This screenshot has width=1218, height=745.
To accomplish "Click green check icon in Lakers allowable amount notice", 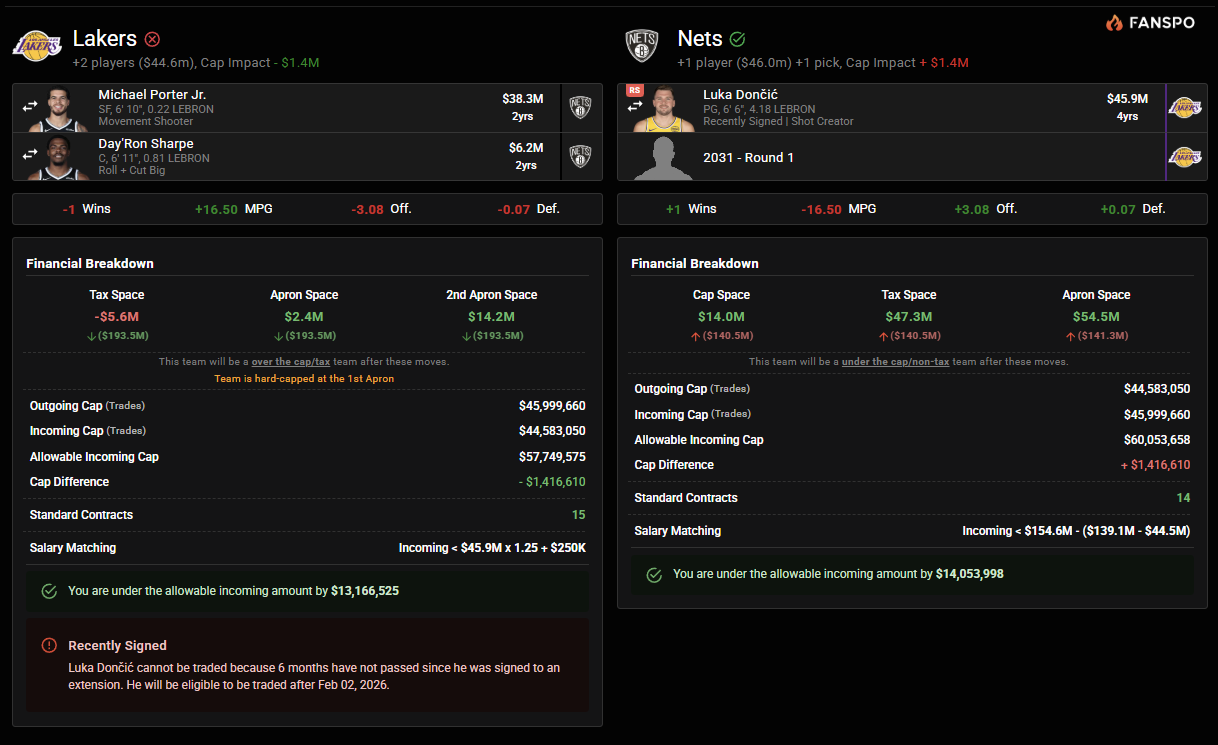I will point(49,591).
